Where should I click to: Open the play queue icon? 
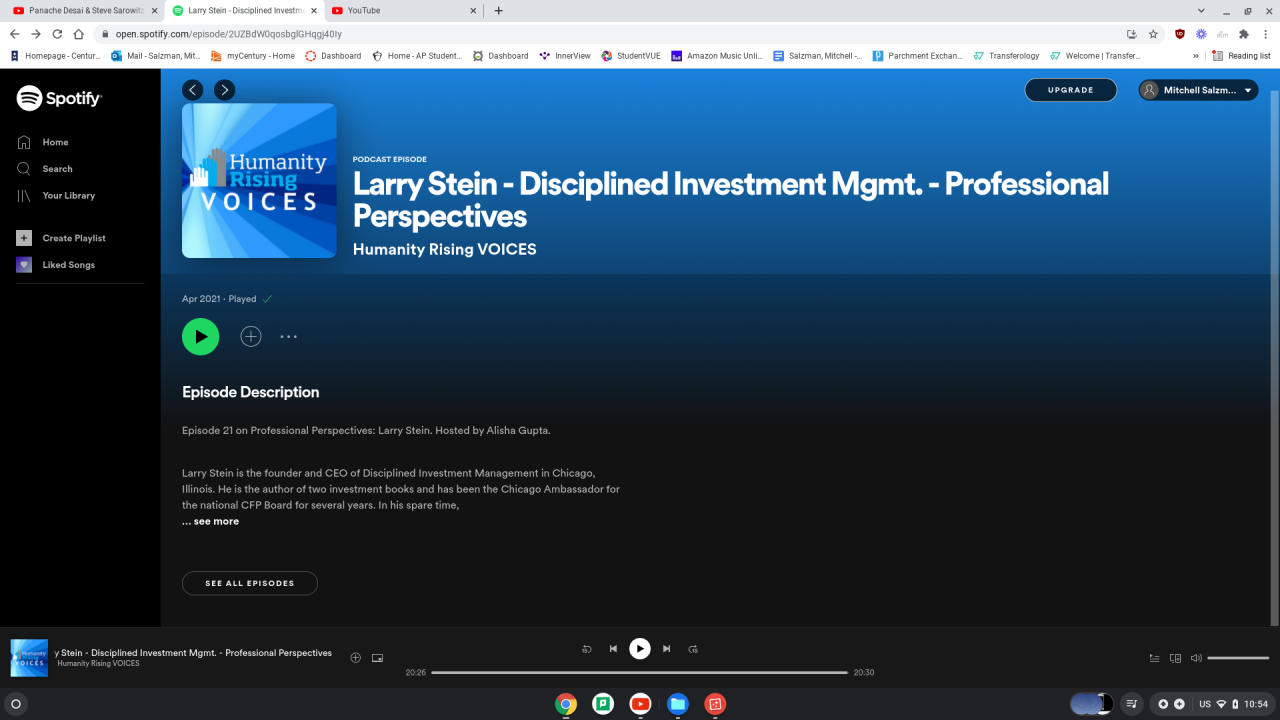1155,658
